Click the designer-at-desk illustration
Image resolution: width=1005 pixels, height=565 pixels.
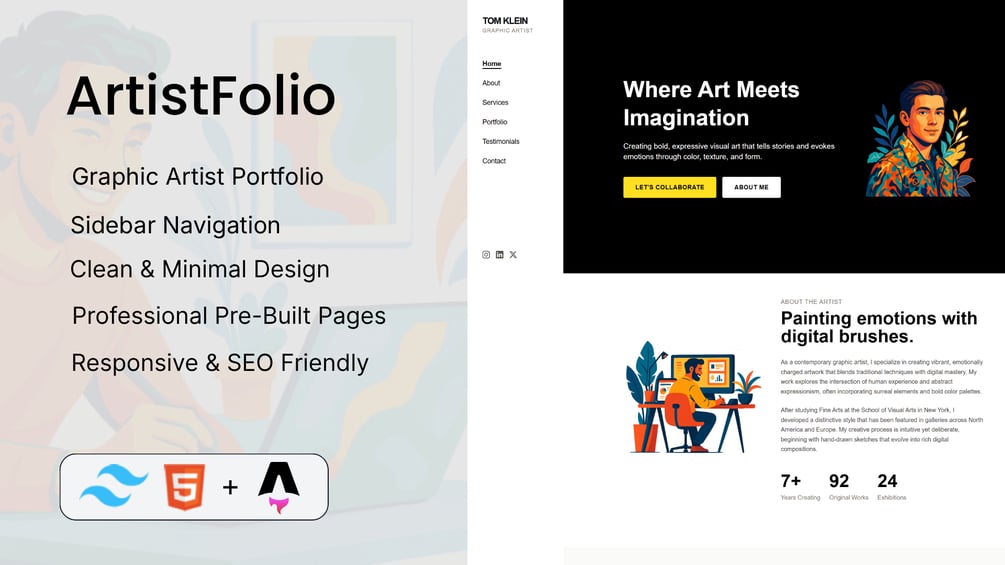point(693,397)
